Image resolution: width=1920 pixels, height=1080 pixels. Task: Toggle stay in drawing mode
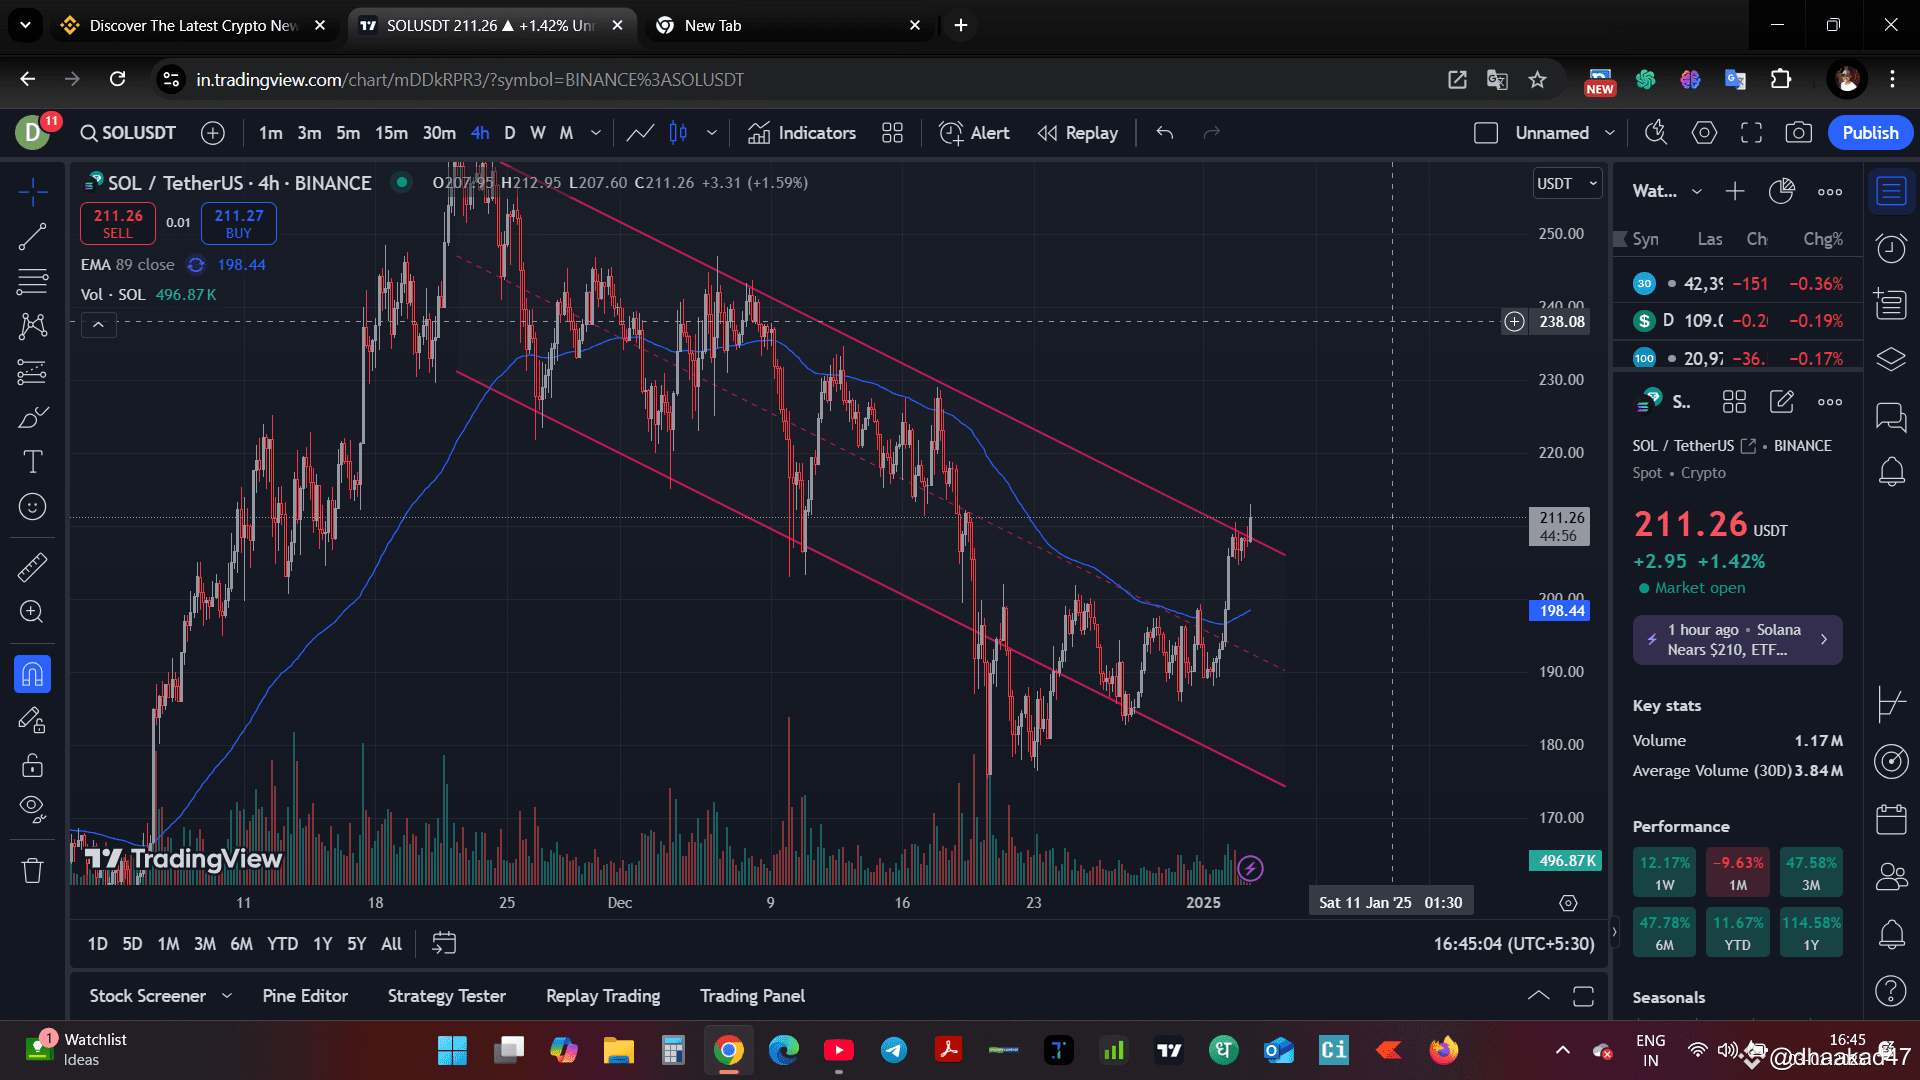(x=32, y=720)
